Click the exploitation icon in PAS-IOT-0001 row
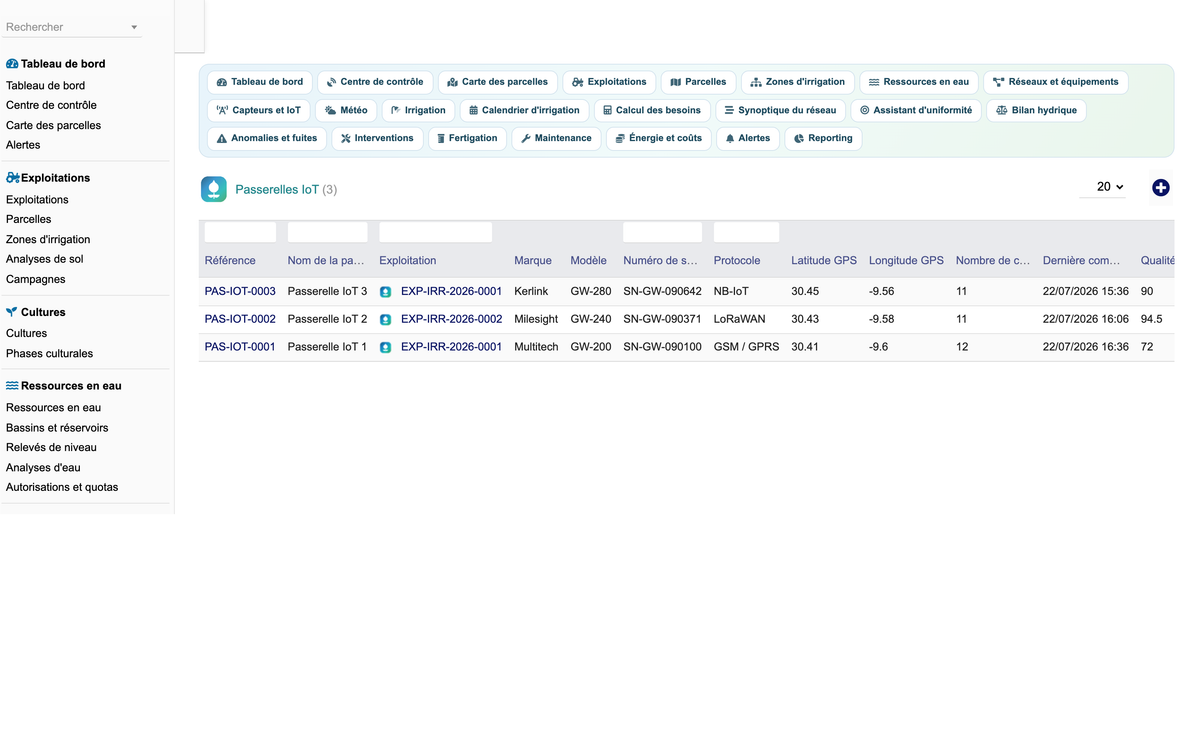Image resolution: width=1200 pixels, height=743 pixels. click(386, 348)
